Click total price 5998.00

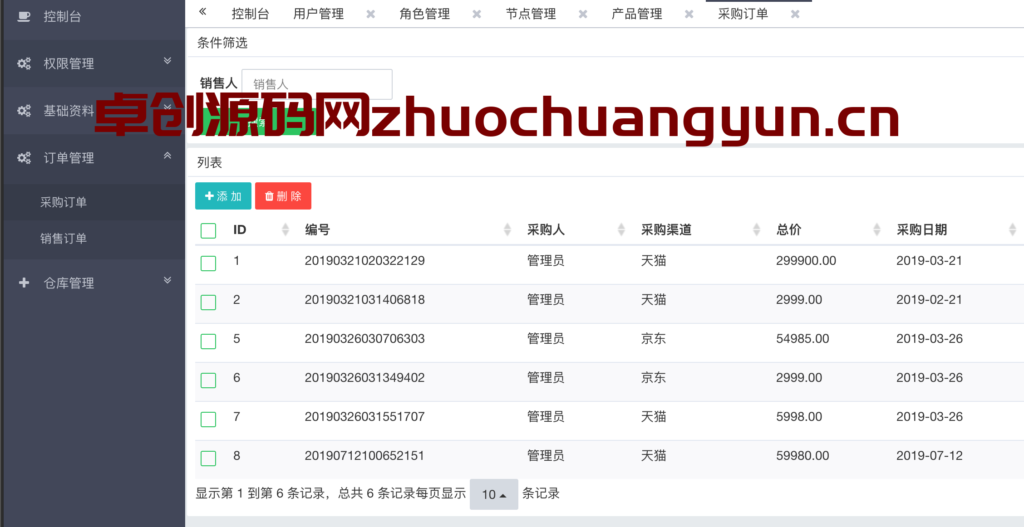799,417
